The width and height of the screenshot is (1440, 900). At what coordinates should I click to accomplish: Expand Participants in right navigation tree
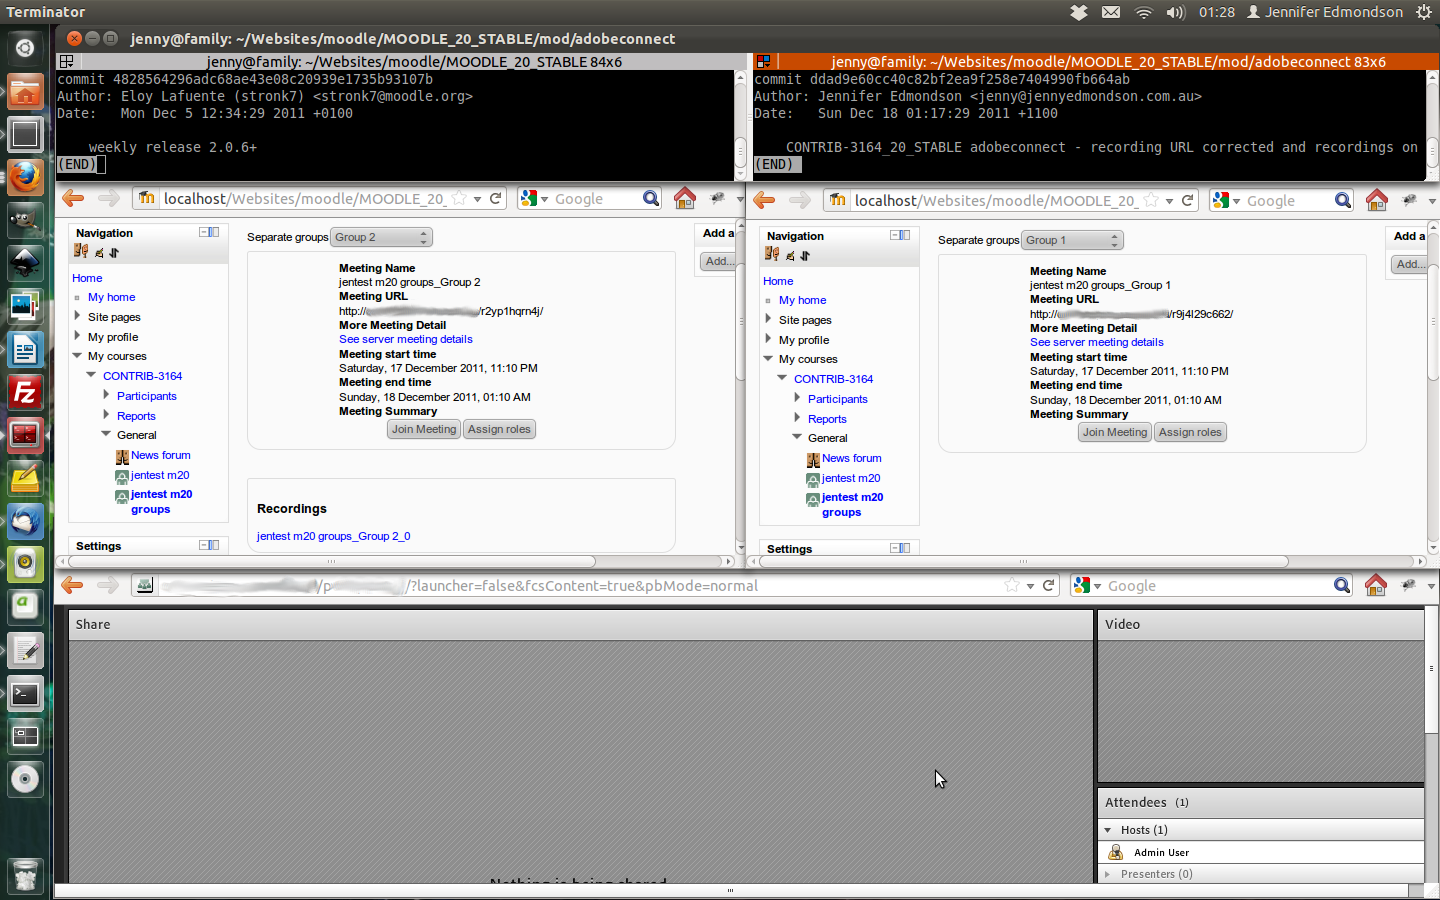(798, 398)
